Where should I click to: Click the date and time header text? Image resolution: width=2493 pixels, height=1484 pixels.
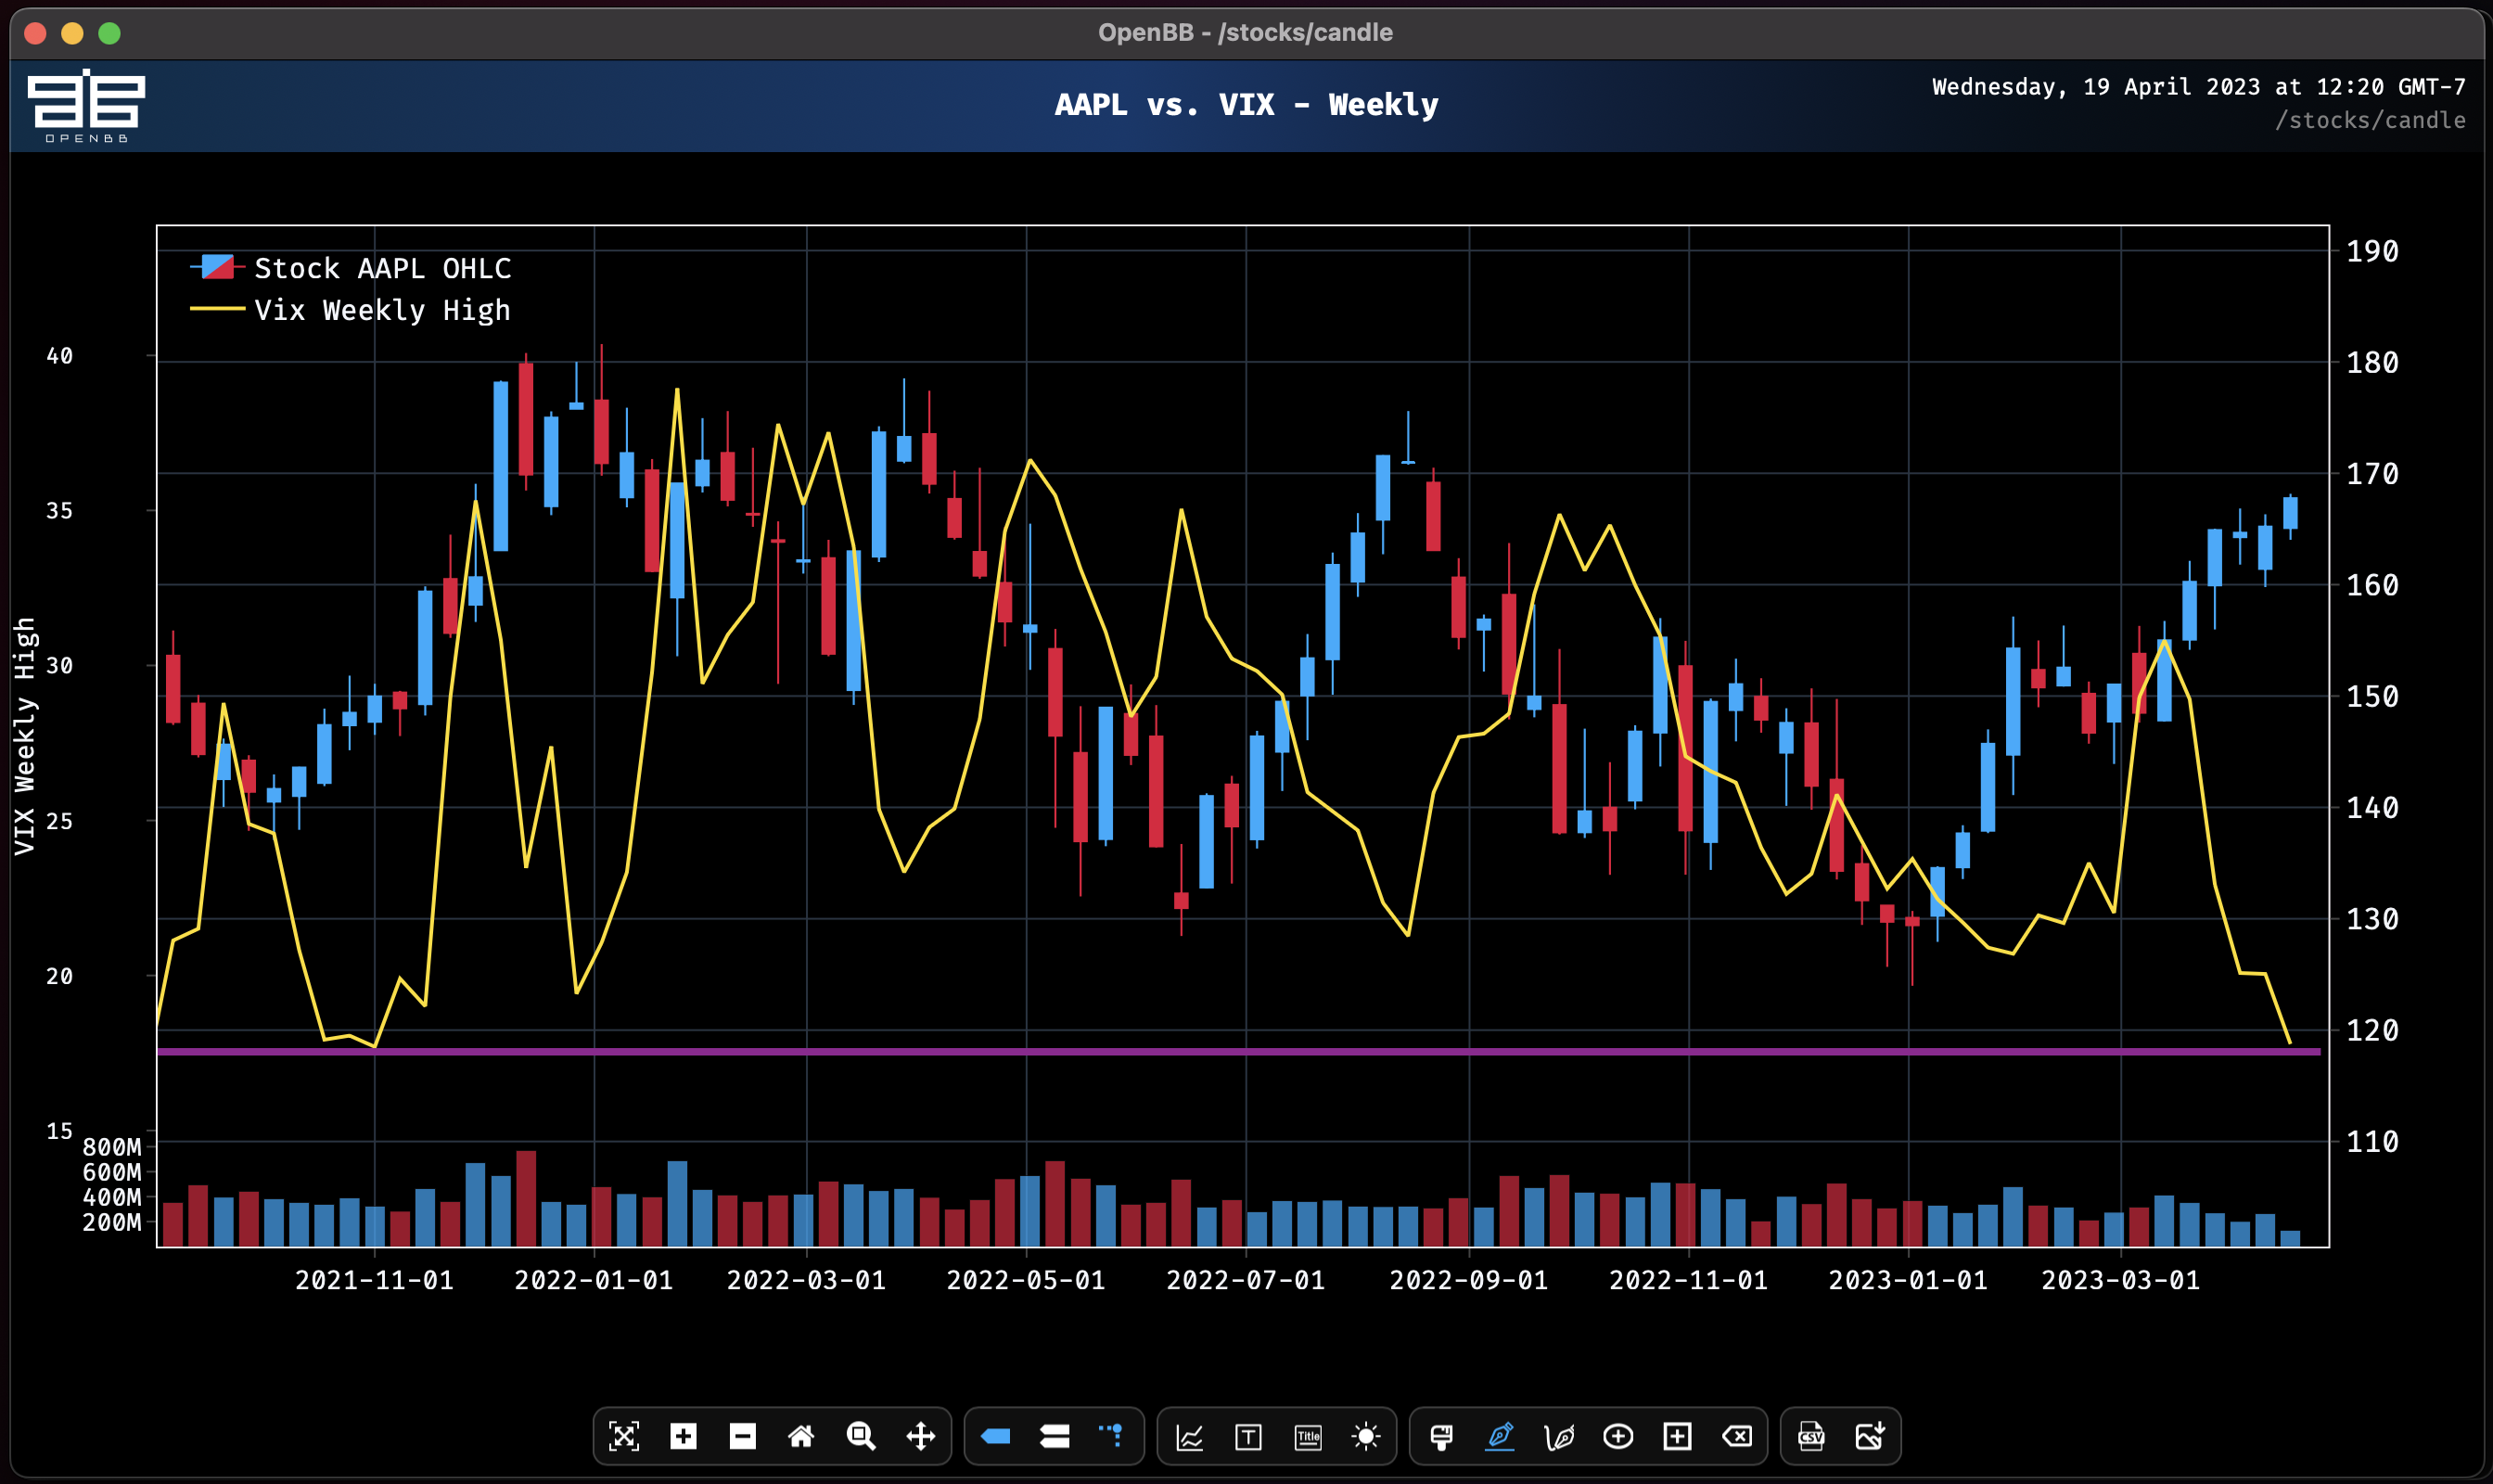point(2198,87)
